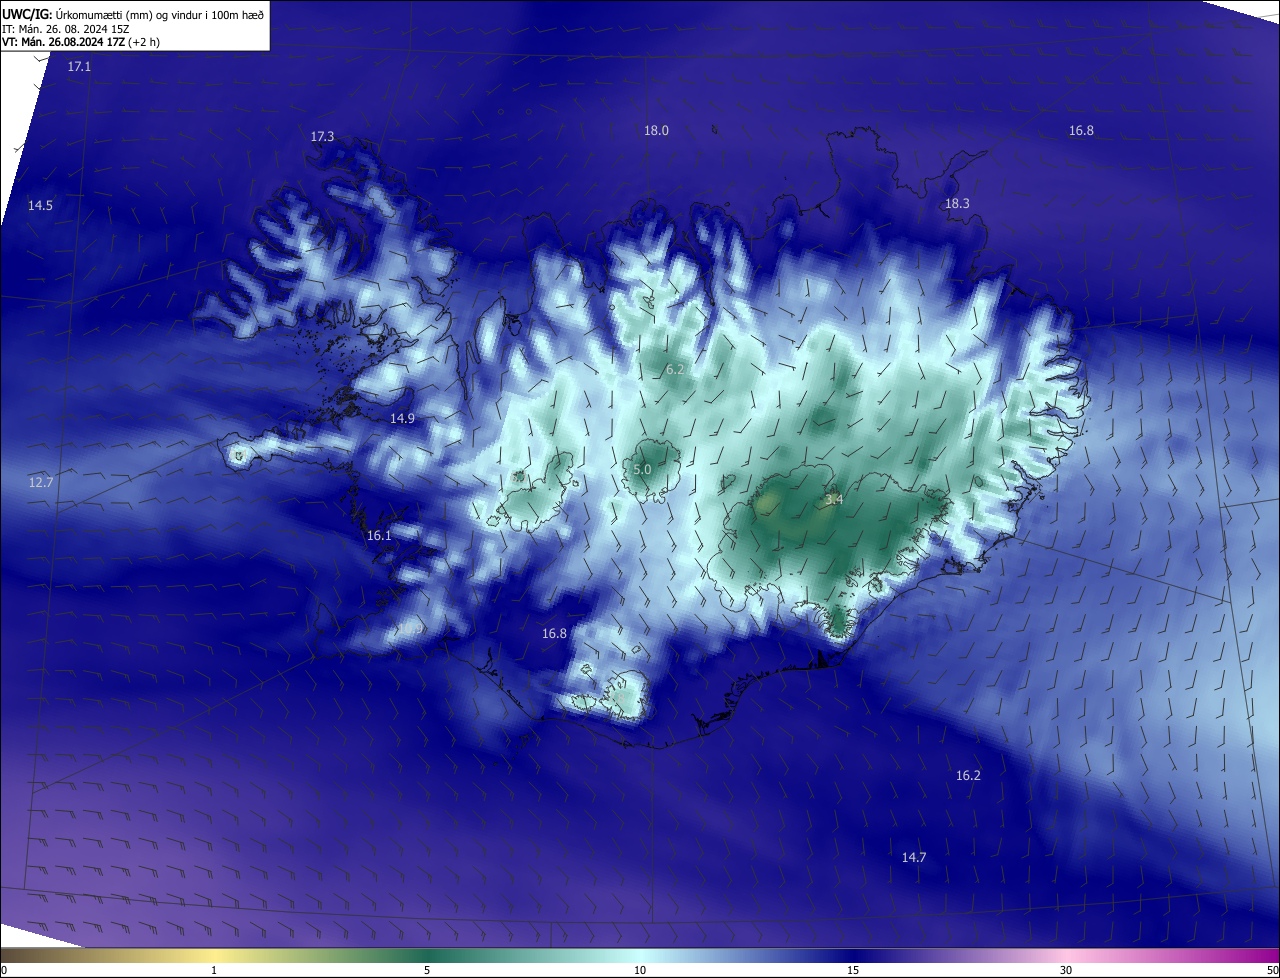Select the valid time line 'VT: Mán. 26.08.2024 17Z (+2 h)'
Viewport: 1280px width, 978px height.
pos(81,42)
